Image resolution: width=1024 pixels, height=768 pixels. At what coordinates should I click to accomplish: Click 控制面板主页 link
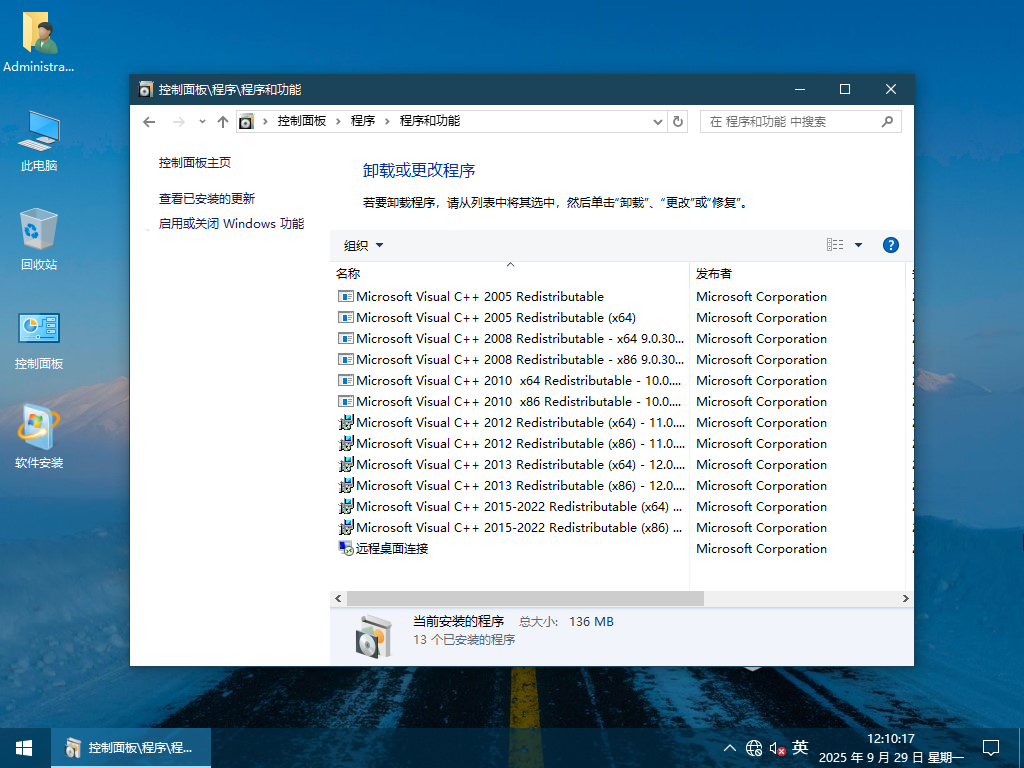194,162
